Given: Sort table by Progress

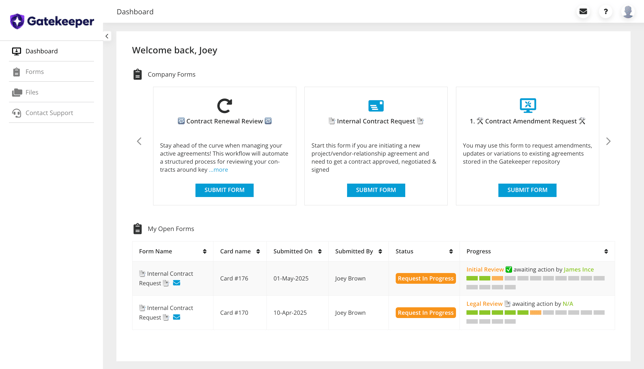Looking at the screenshot, I should (606, 251).
